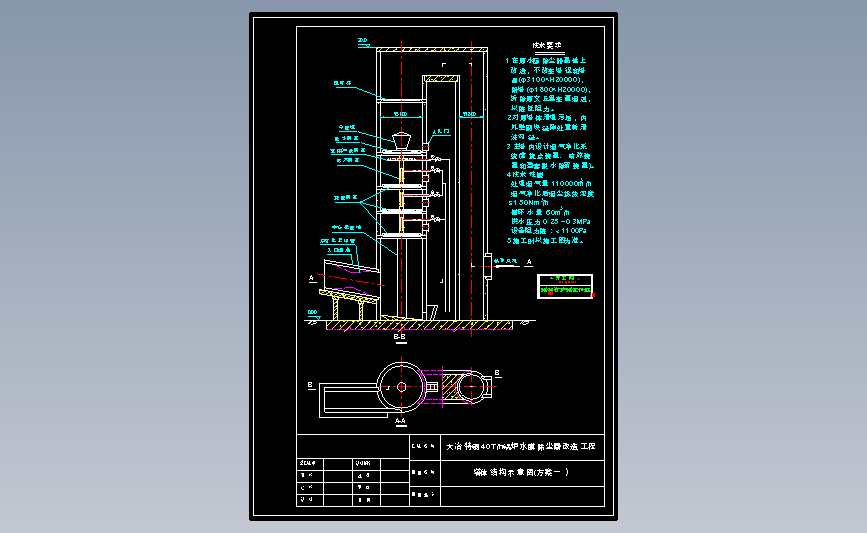Click the drawing name ending in (方案一)

tap(521, 472)
